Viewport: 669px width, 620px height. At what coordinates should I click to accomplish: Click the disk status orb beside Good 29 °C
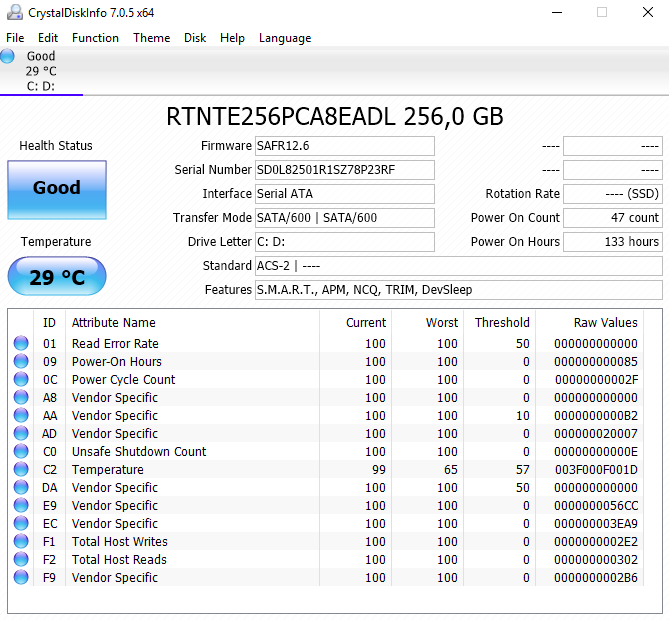click(9, 57)
